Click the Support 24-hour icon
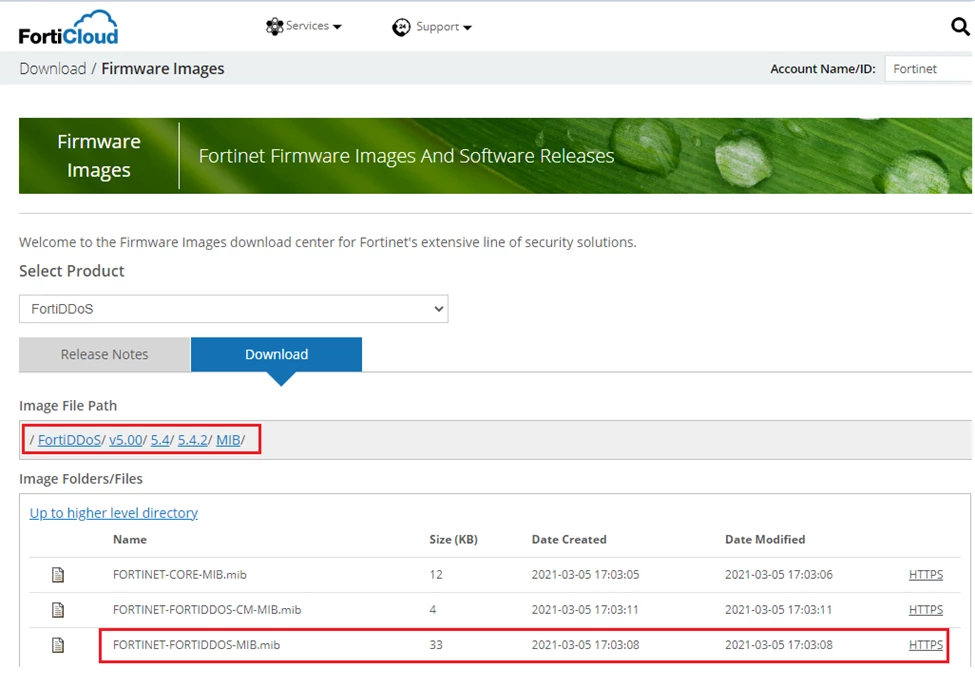Screen dimensions: 975x687 point(401,27)
